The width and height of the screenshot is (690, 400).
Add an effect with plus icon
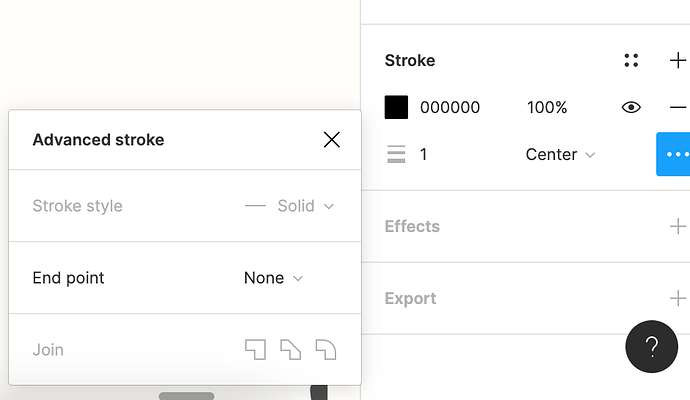pos(678,226)
